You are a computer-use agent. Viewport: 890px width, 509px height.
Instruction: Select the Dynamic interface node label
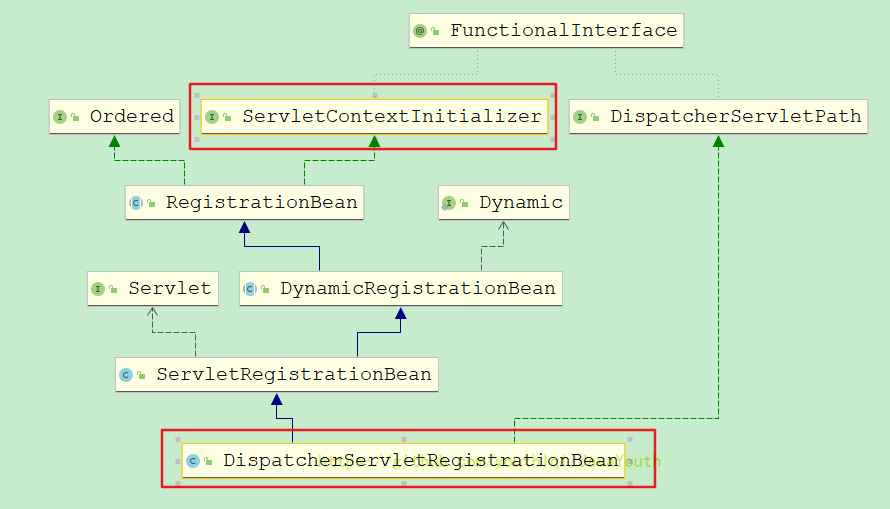[520, 203]
